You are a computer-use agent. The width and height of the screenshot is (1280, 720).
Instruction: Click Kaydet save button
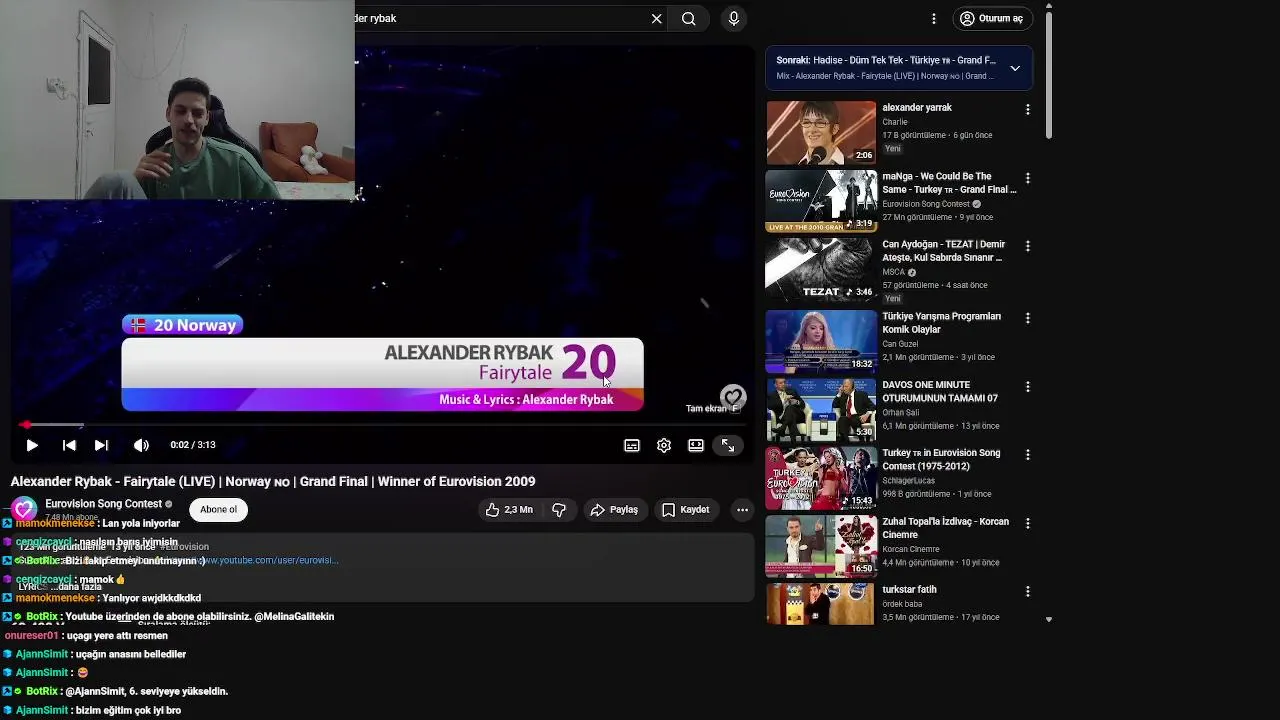(685, 509)
